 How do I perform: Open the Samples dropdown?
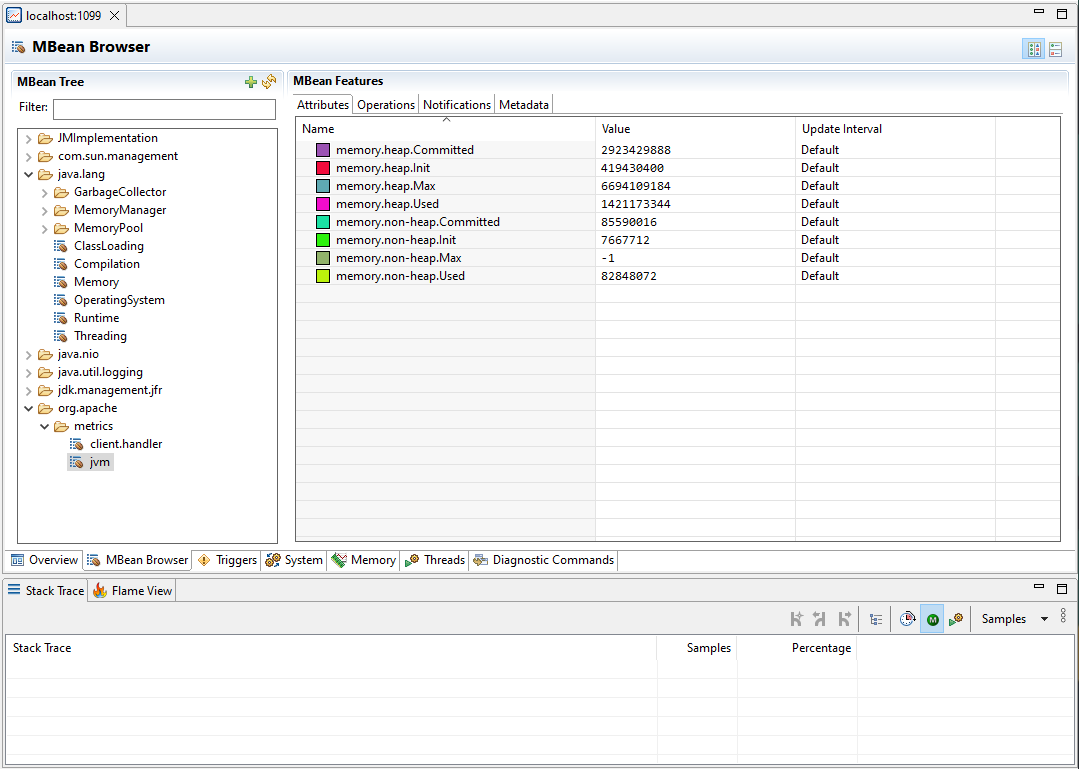(1013, 618)
